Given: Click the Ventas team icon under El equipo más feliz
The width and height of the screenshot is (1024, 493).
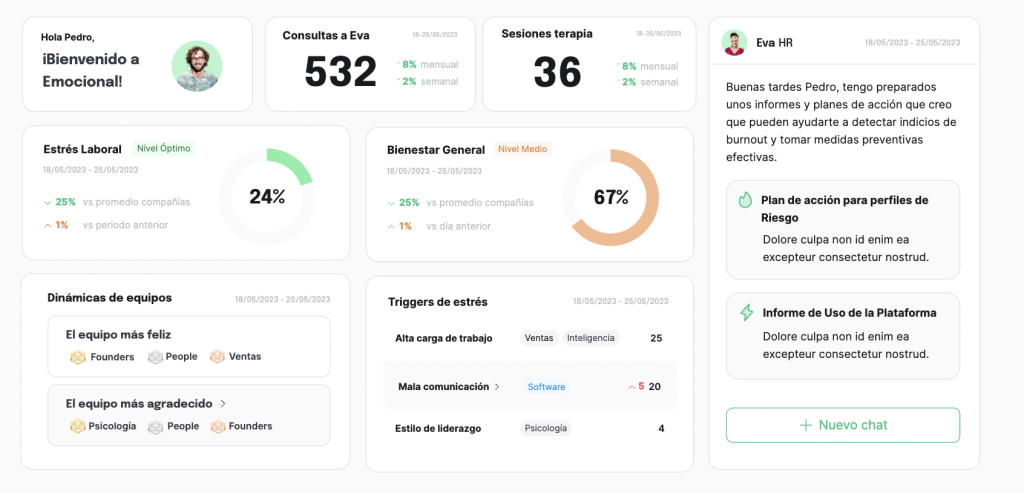Looking at the screenshot, I should point(218,357).
